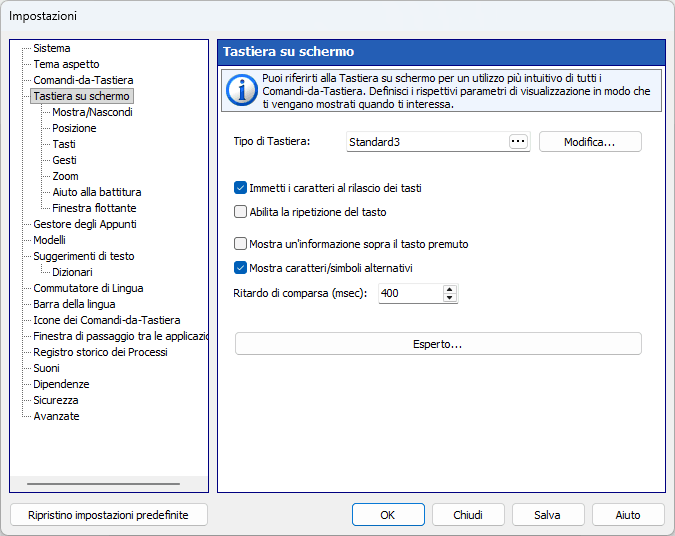
Task: Select Suggerimenti di testo
Action: [x=84, y=256]
